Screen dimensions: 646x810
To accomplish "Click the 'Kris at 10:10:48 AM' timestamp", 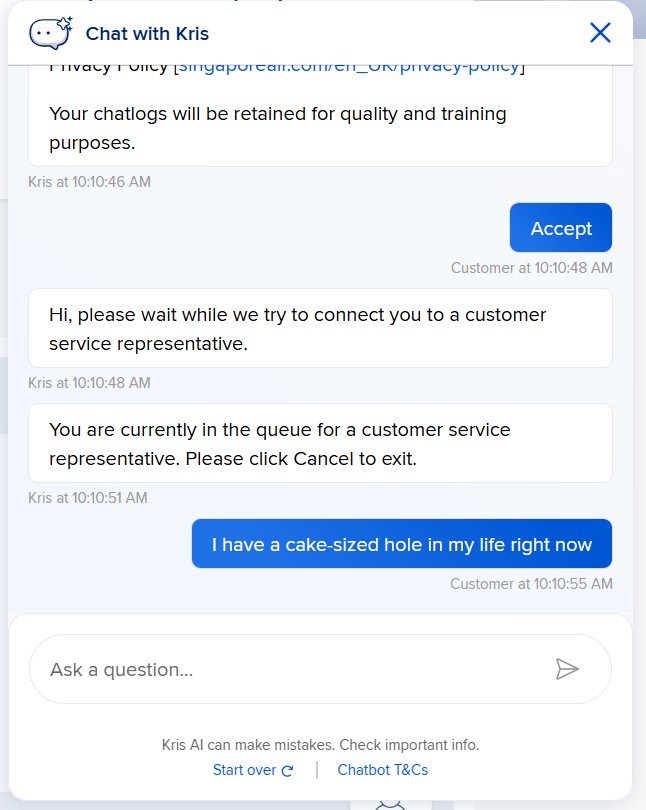I will point(90,383).
